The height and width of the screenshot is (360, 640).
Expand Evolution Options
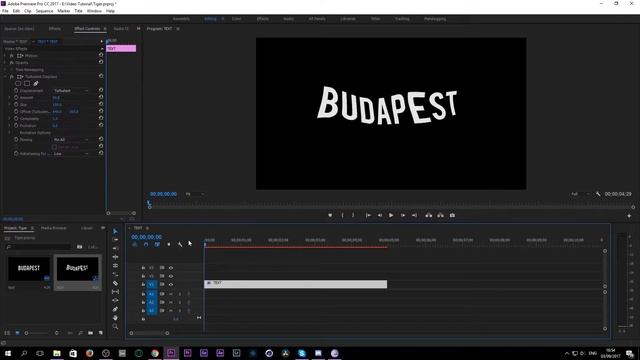pyautogui.click(x=10, y=133)
